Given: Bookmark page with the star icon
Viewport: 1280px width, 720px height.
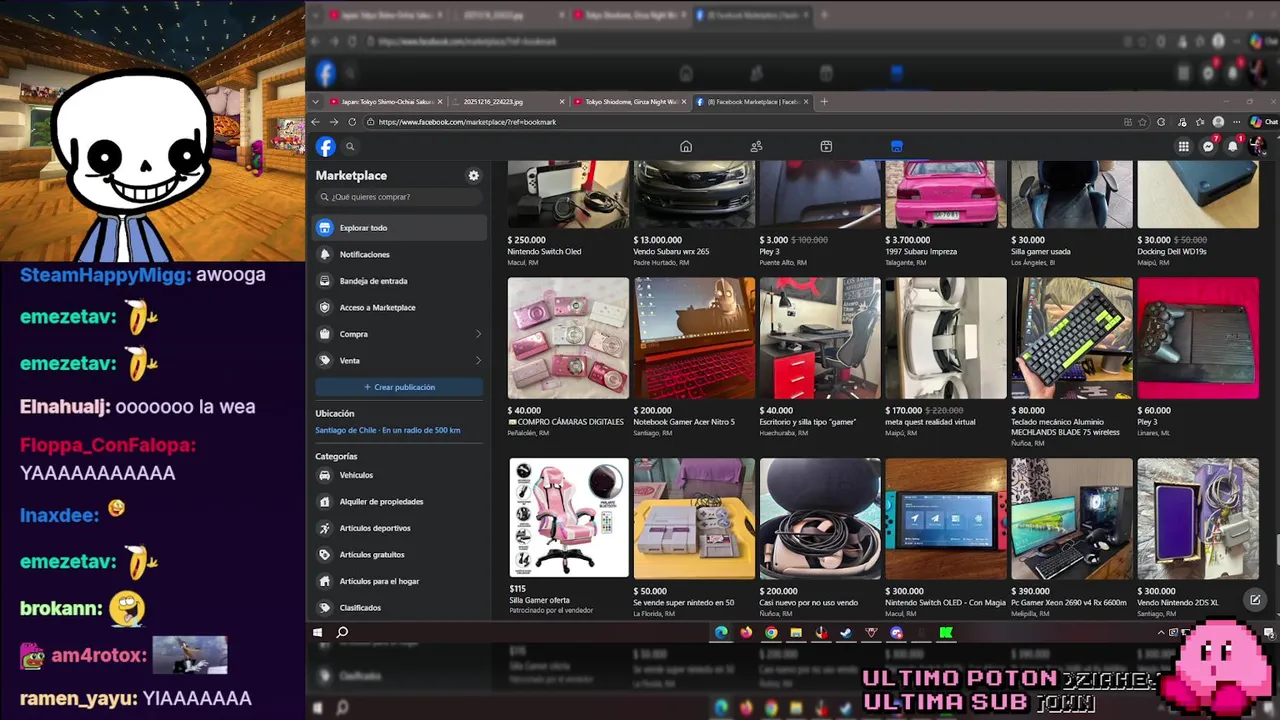Looking at the screenshot, I should (x=1143, y=122).
